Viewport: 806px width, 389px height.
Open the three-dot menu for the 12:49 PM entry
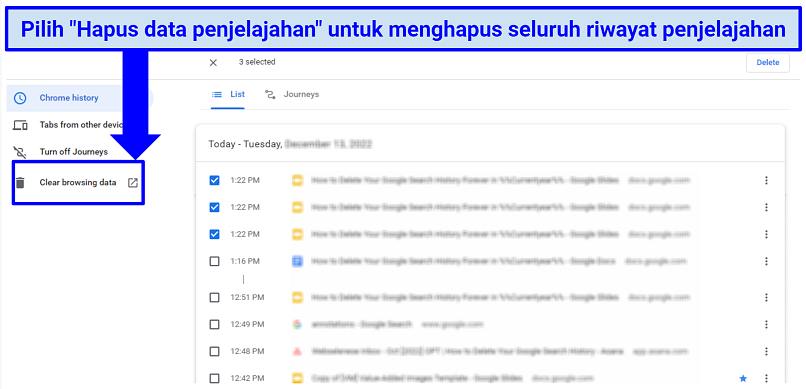[x=766, y=324]
